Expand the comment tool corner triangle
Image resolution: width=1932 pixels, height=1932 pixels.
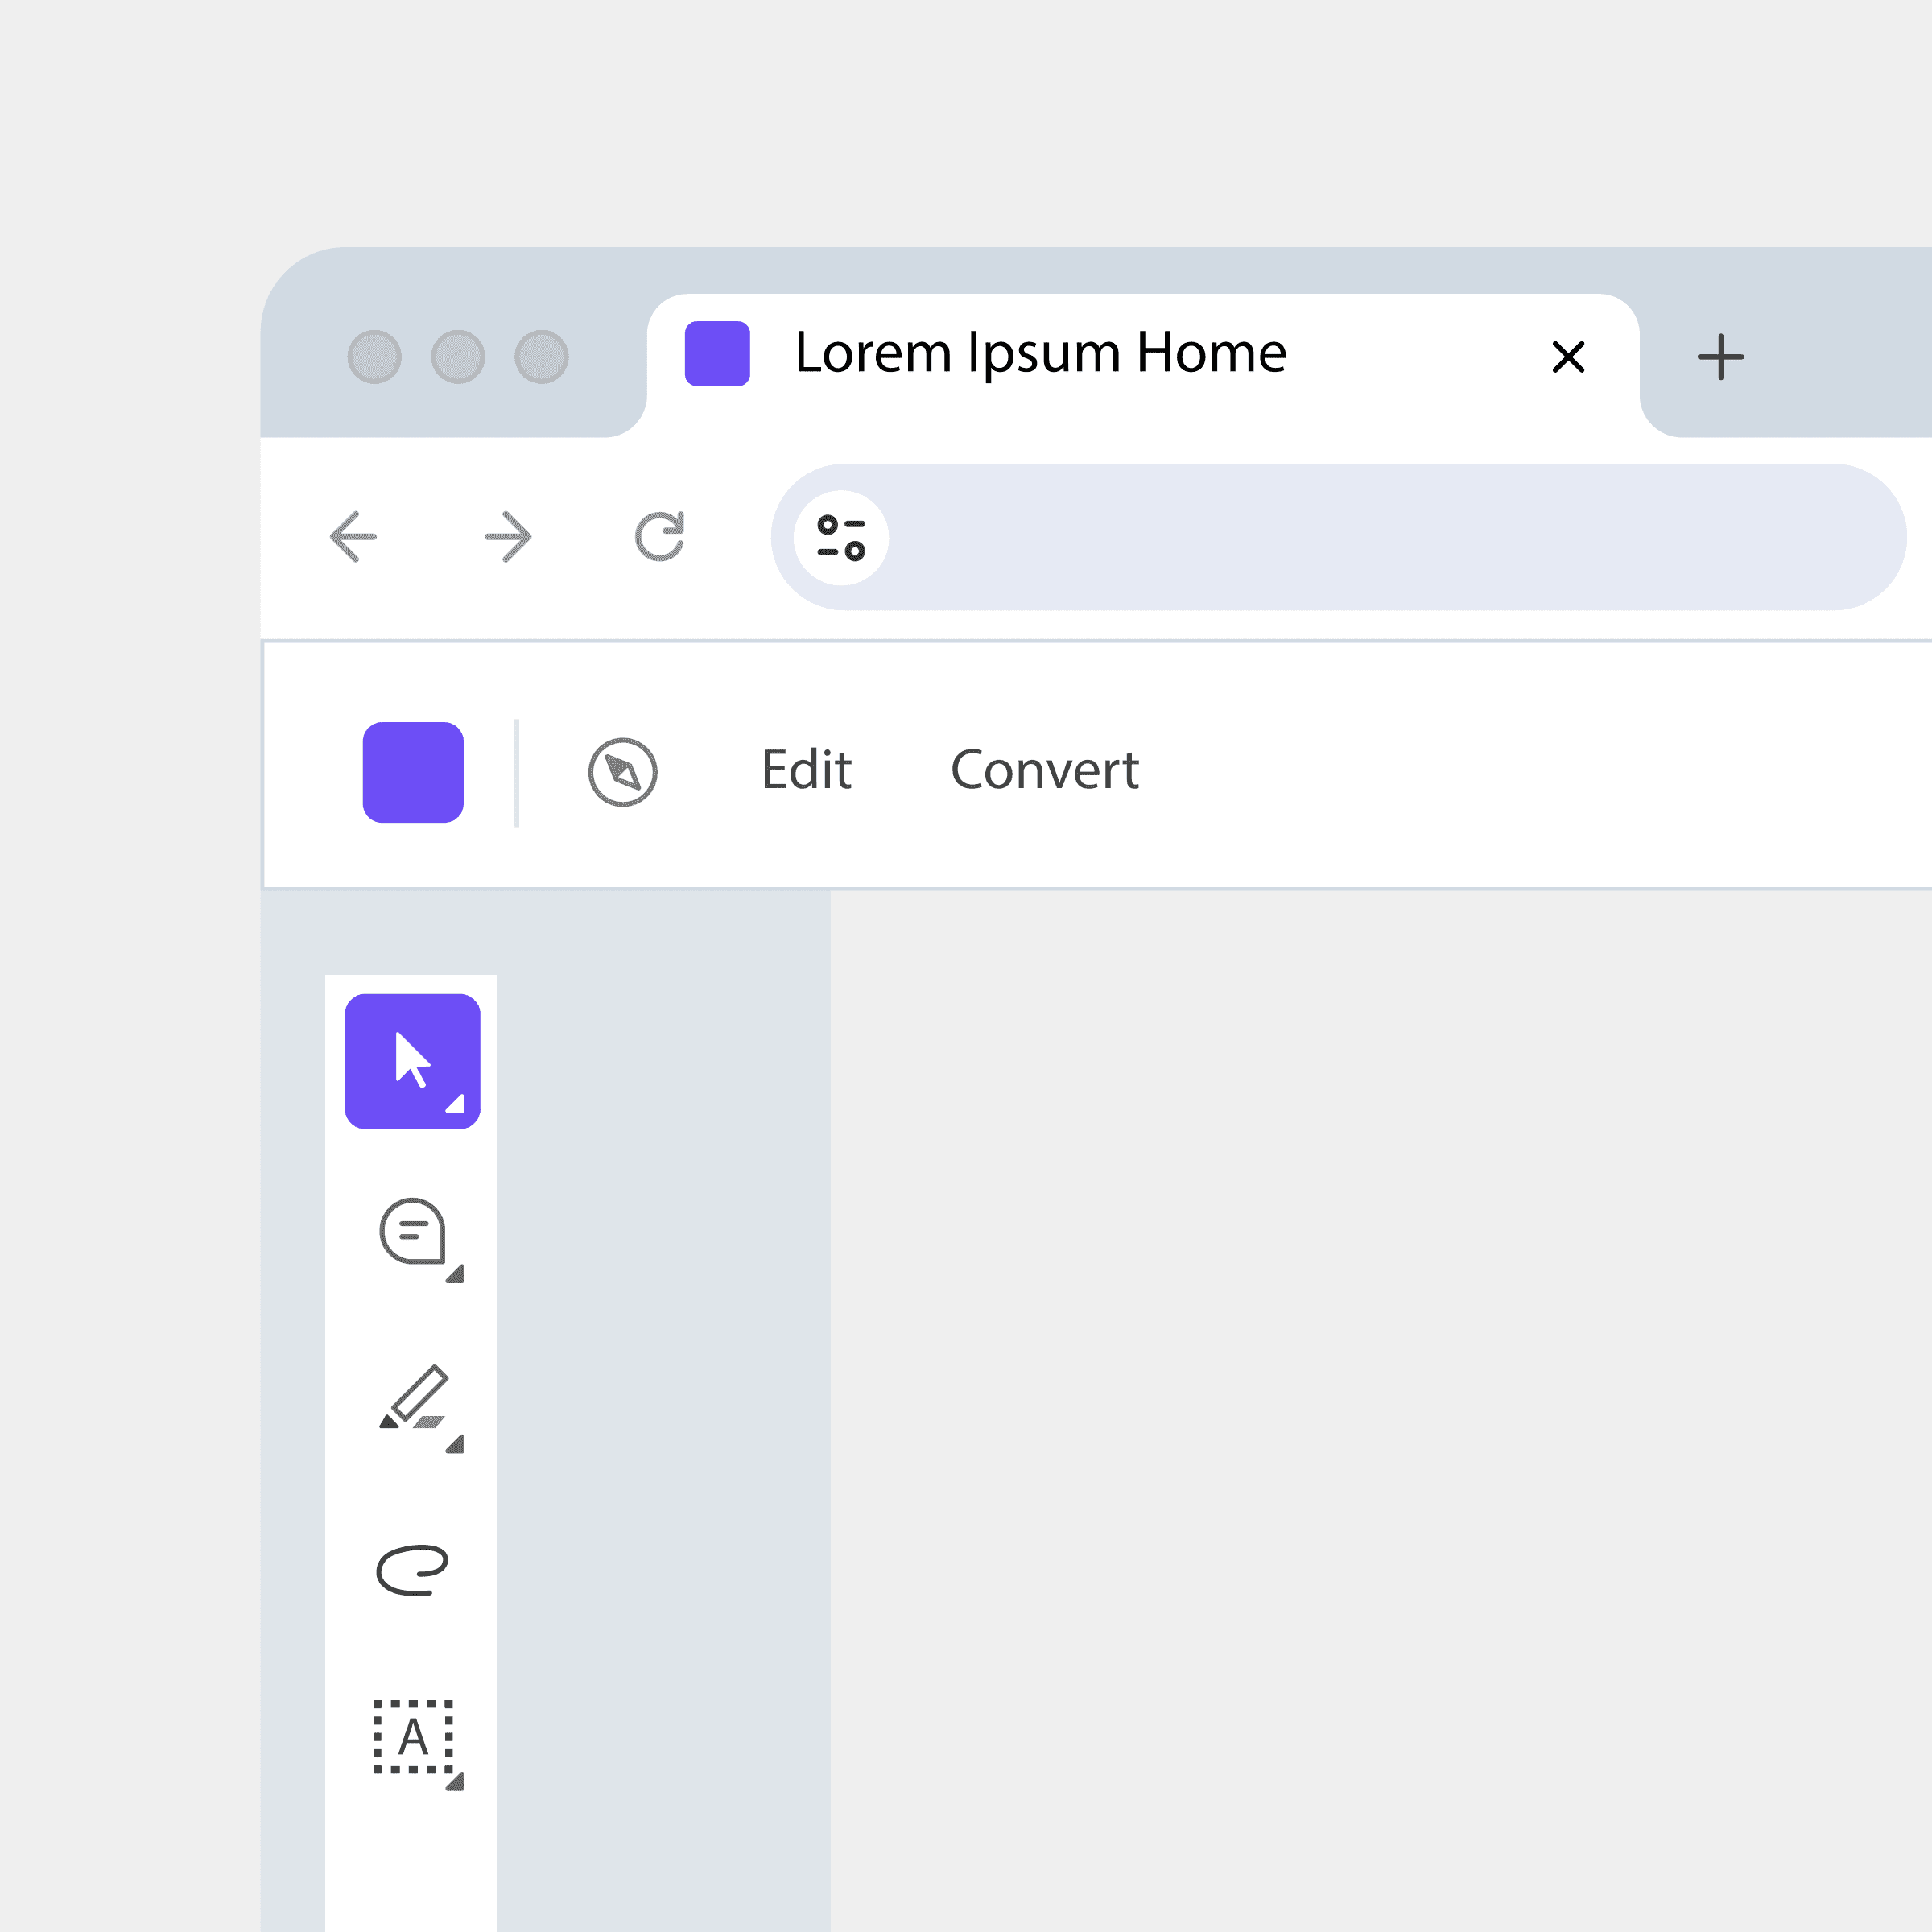click(x=456, y=1274)
